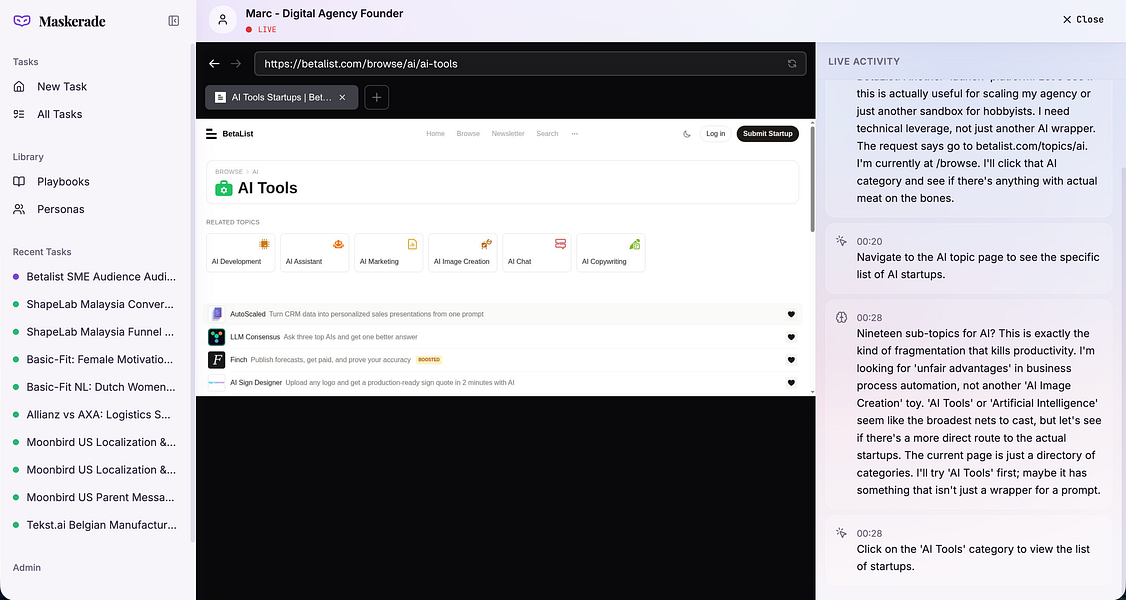Like AutoScaled with its heart icon
Screen dimensions: 1126x600
pyautogui.click(x=791, y=314)
